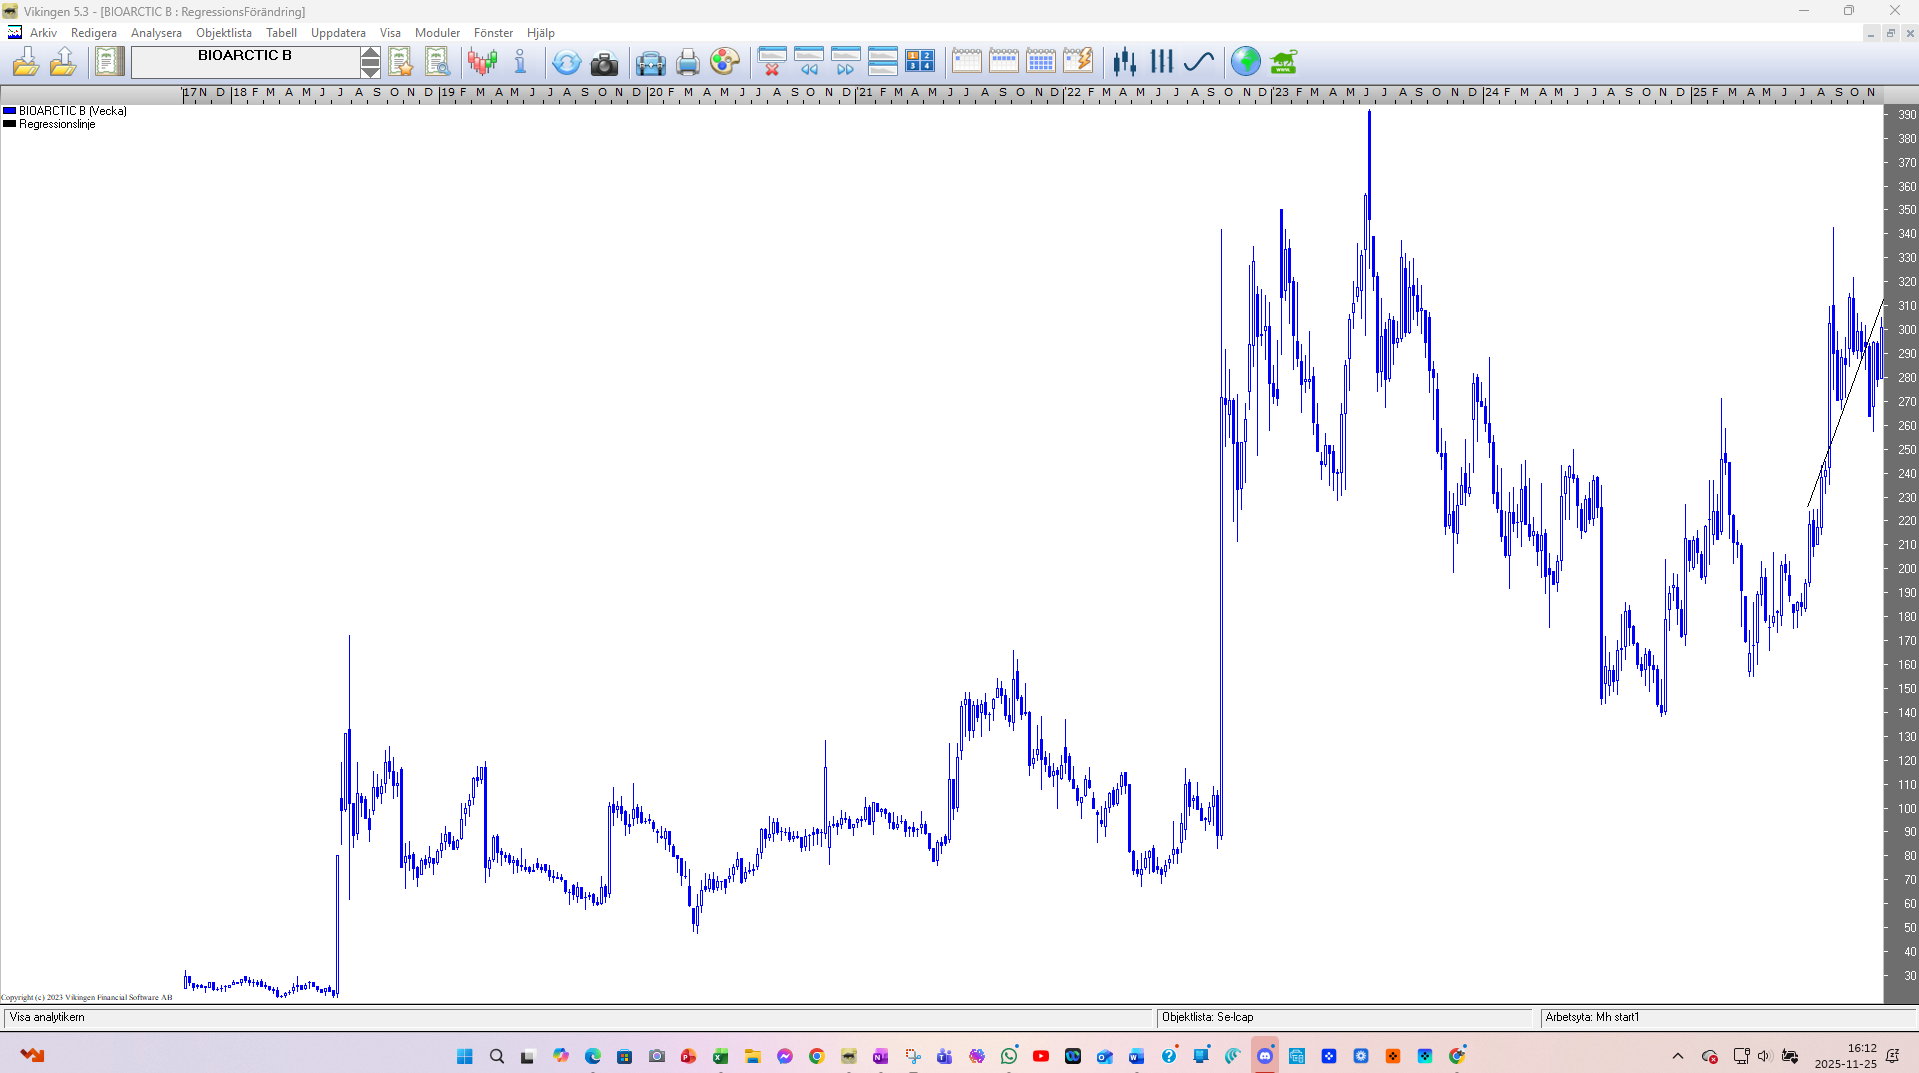This screenshot has height=1073, width=1919.
Task: Open the color palette settings icon
Action: [724, 63]
